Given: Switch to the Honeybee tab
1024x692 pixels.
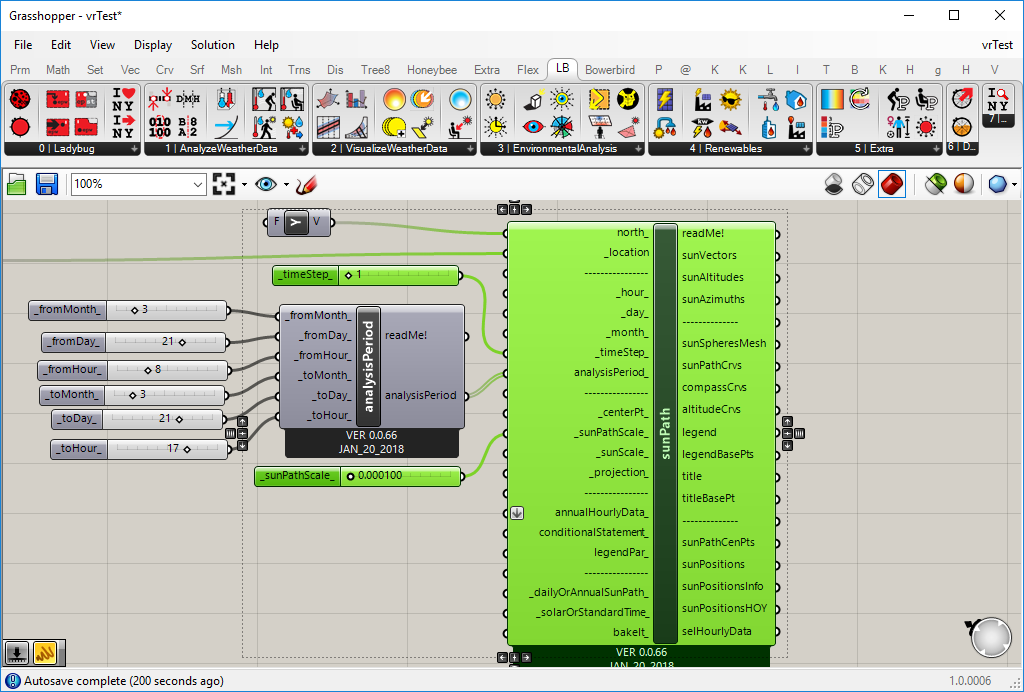Looking at the screenshot, I should coord(432,70).
